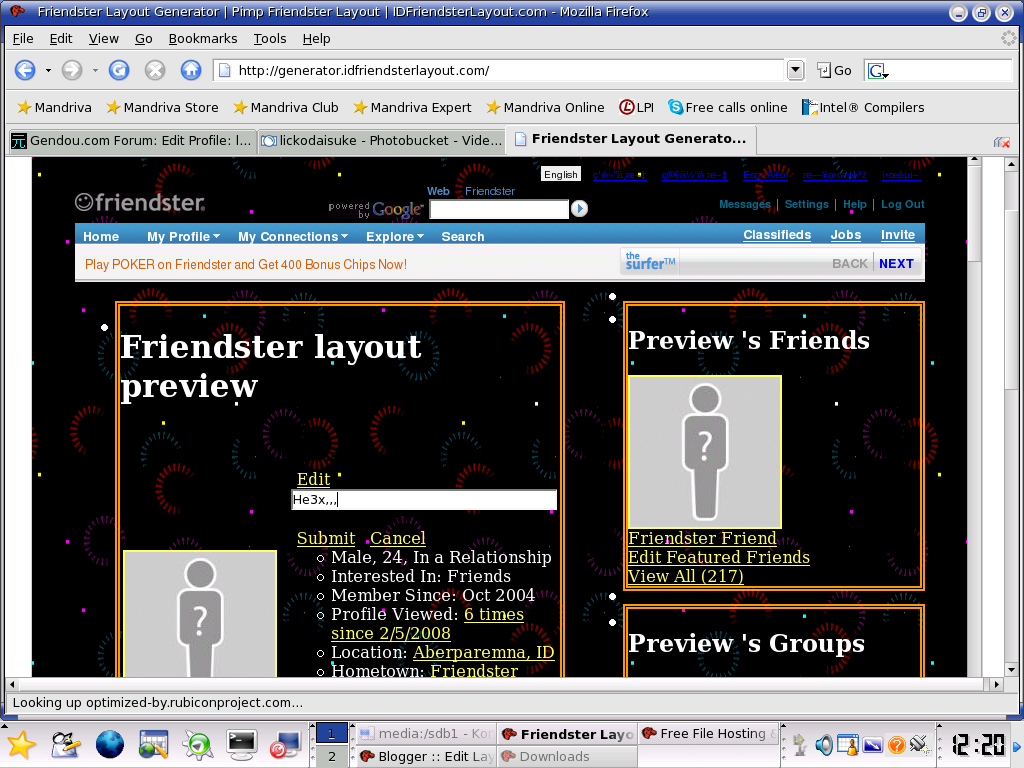Viewport: 1024px width, 768px height.
Task: Click the red-swirl monitor taskbar icon
Action: (285, 744)
